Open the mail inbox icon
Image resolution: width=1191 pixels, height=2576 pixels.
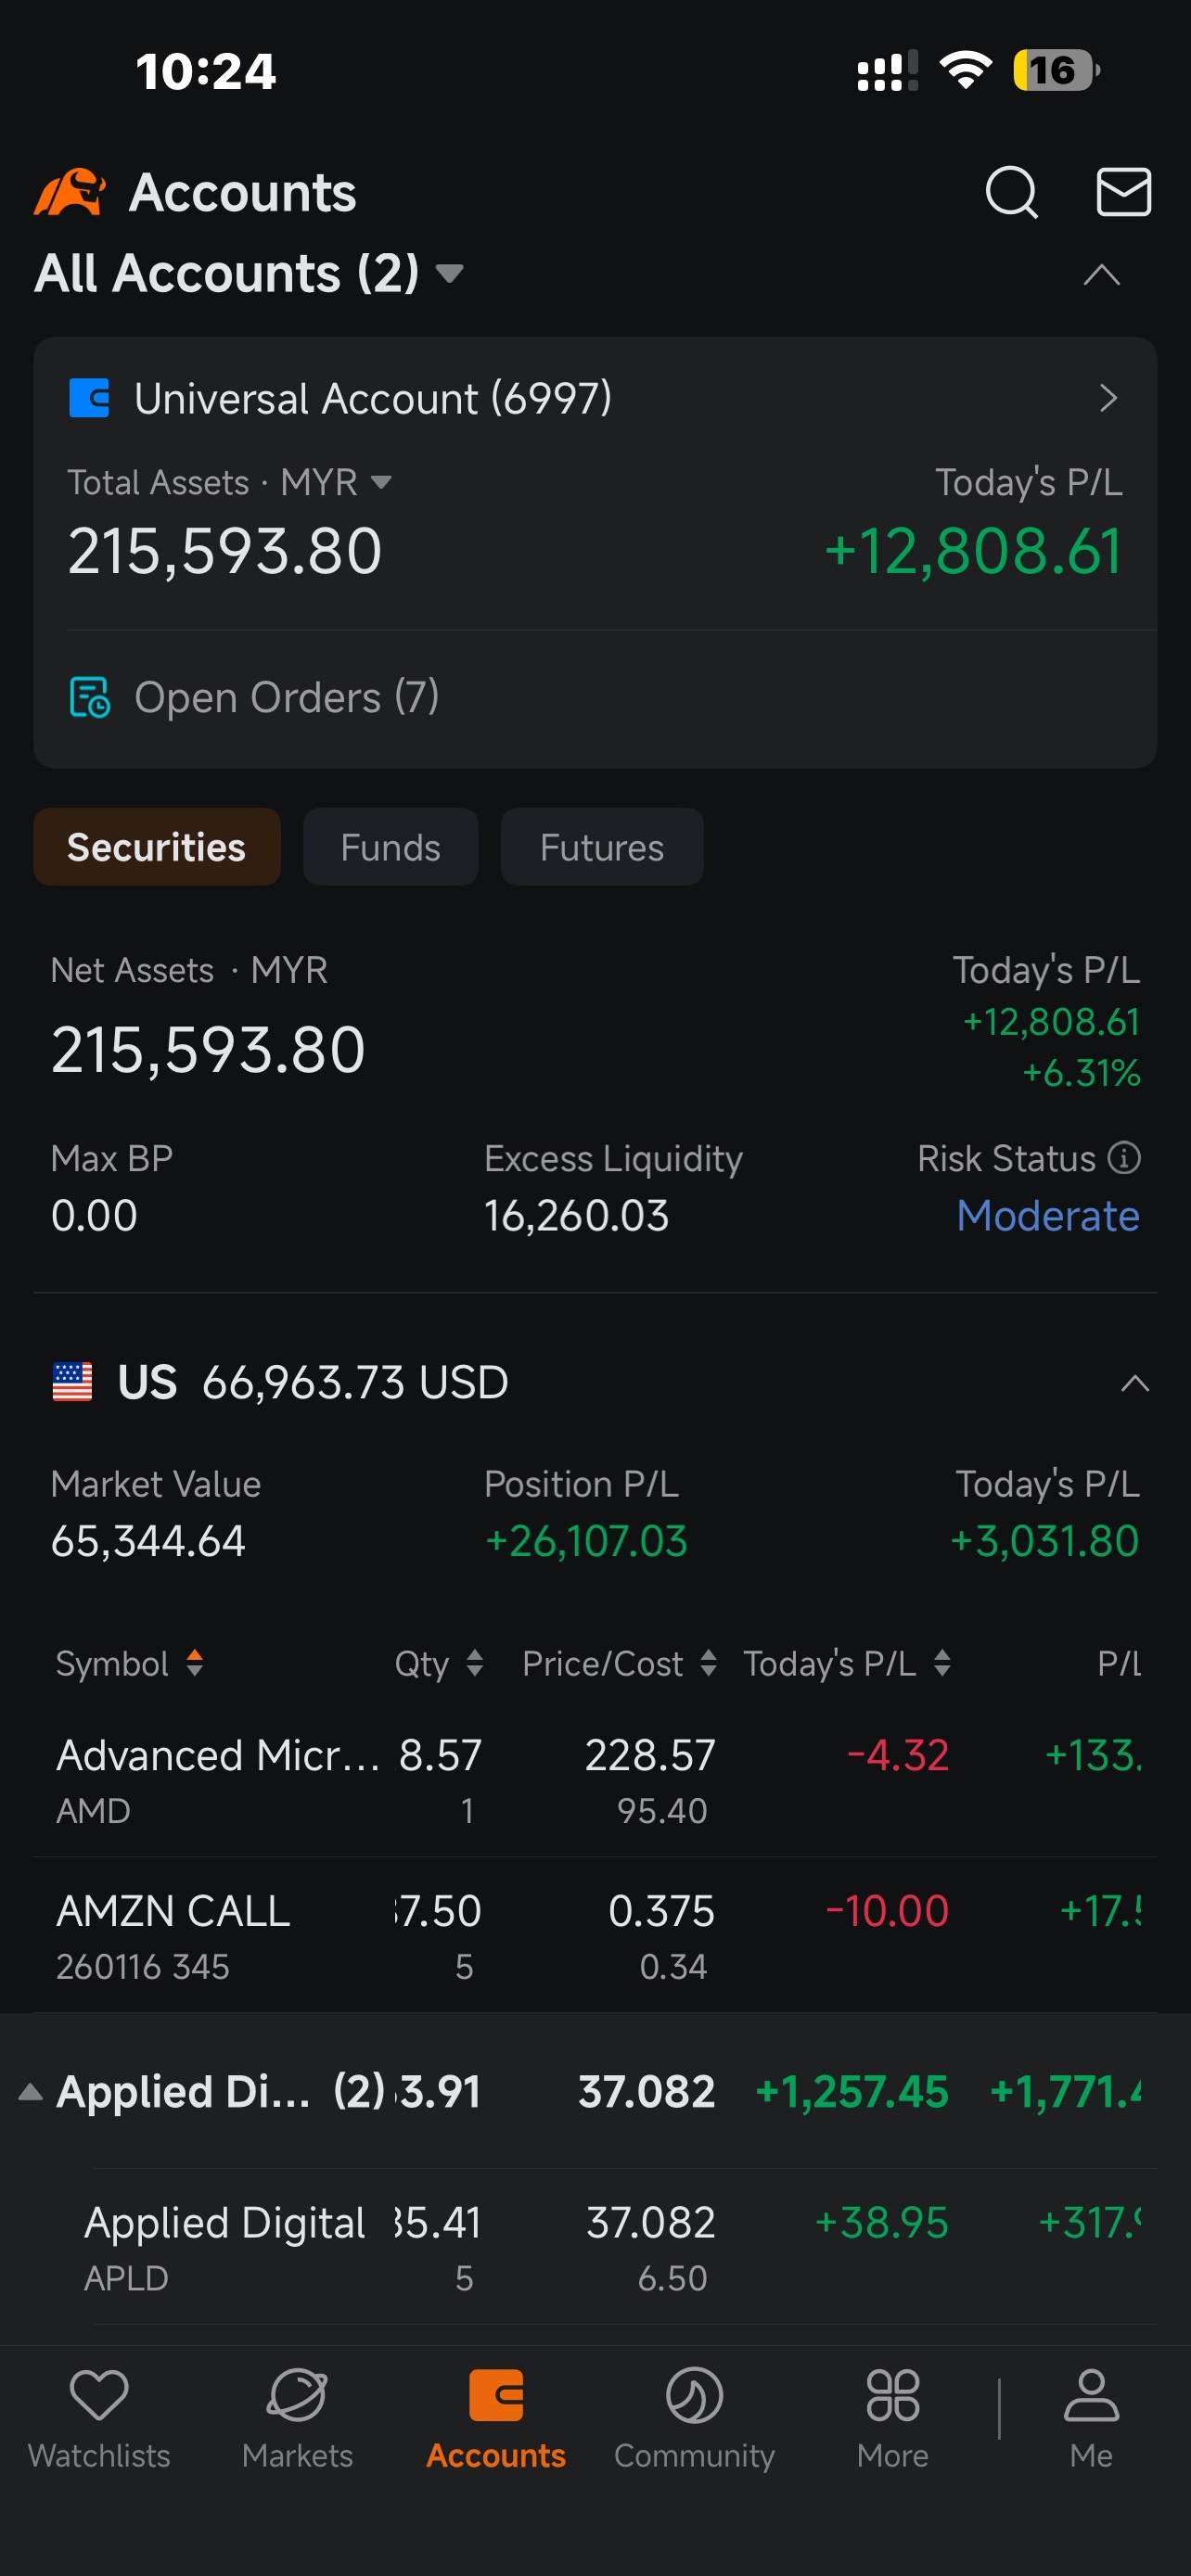pyautogui.click(x=1123, y=192)
